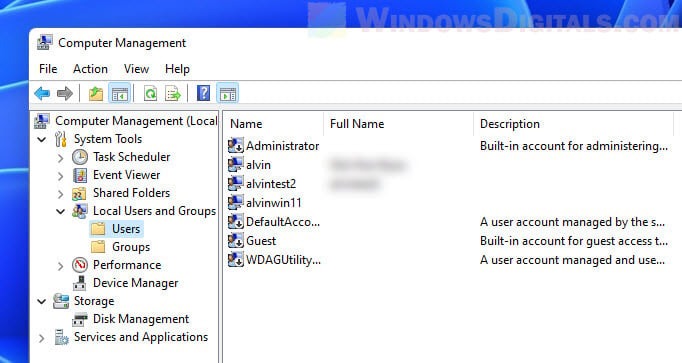Click the Shared Folders icon in tree

tap(79, 193)
